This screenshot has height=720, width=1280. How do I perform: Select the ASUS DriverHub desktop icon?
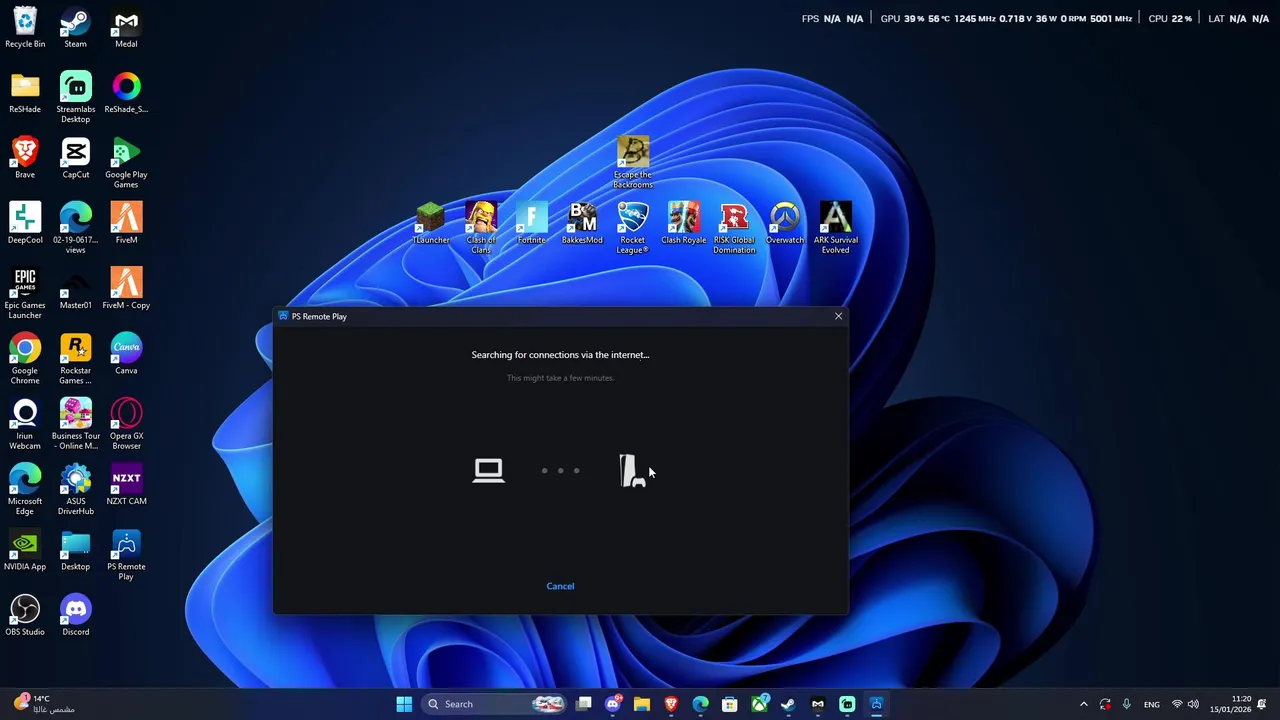click(75, 490)
